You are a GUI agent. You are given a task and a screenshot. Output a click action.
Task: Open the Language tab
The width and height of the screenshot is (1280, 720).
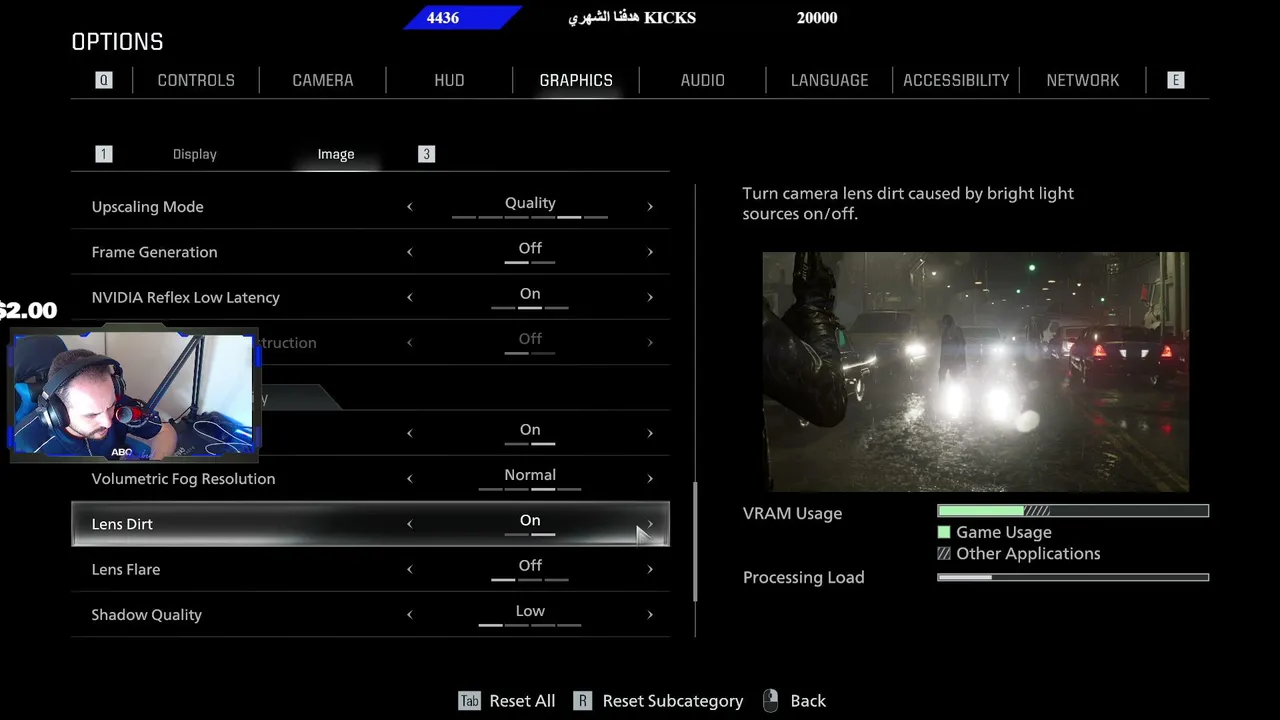(x=829, y=80)
